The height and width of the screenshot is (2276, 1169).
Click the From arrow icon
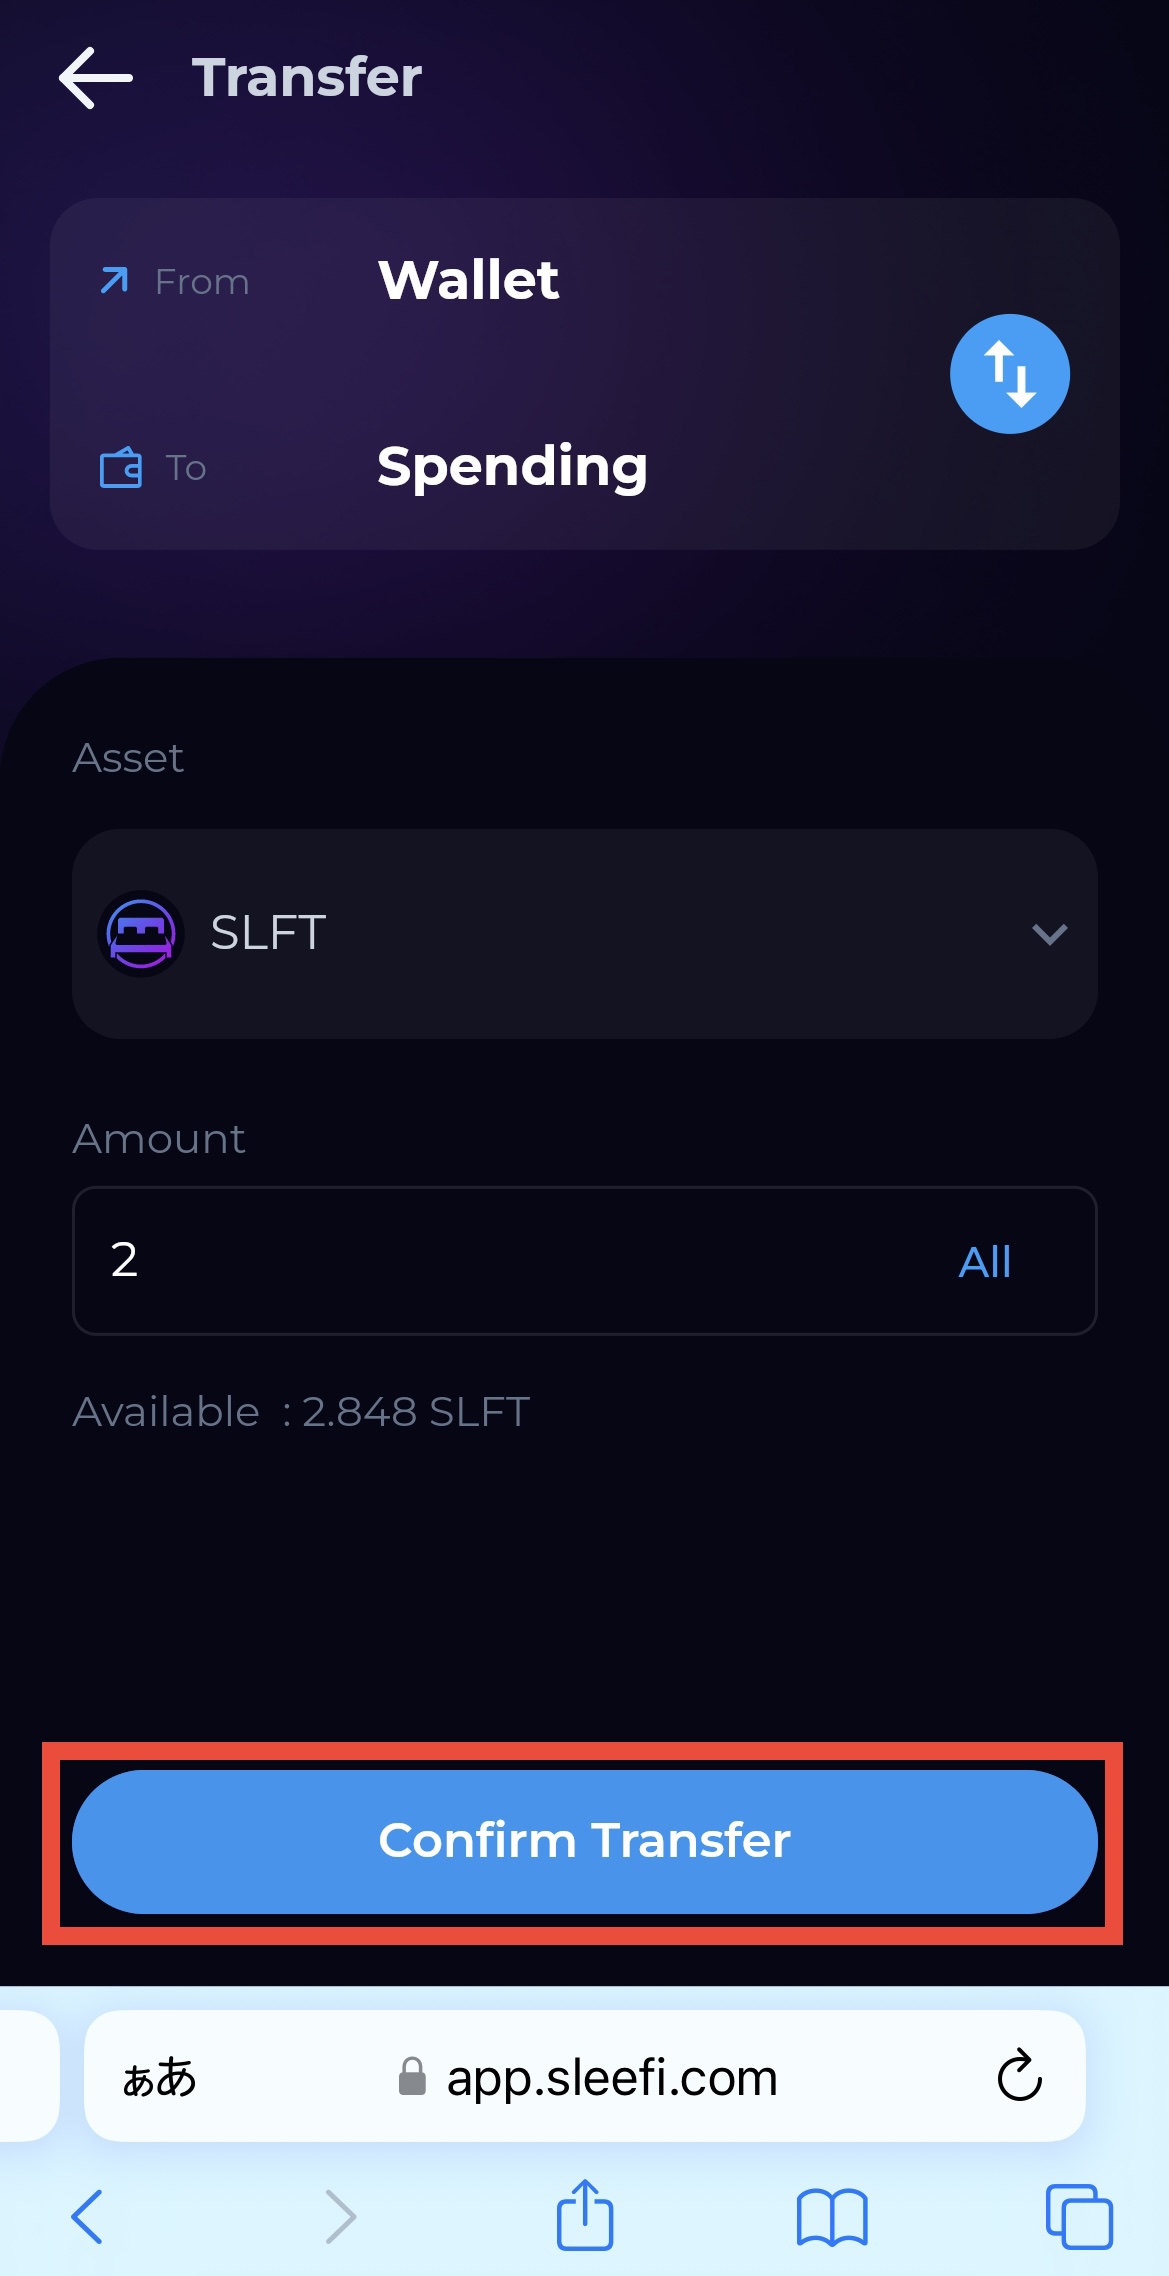[115, 281]
